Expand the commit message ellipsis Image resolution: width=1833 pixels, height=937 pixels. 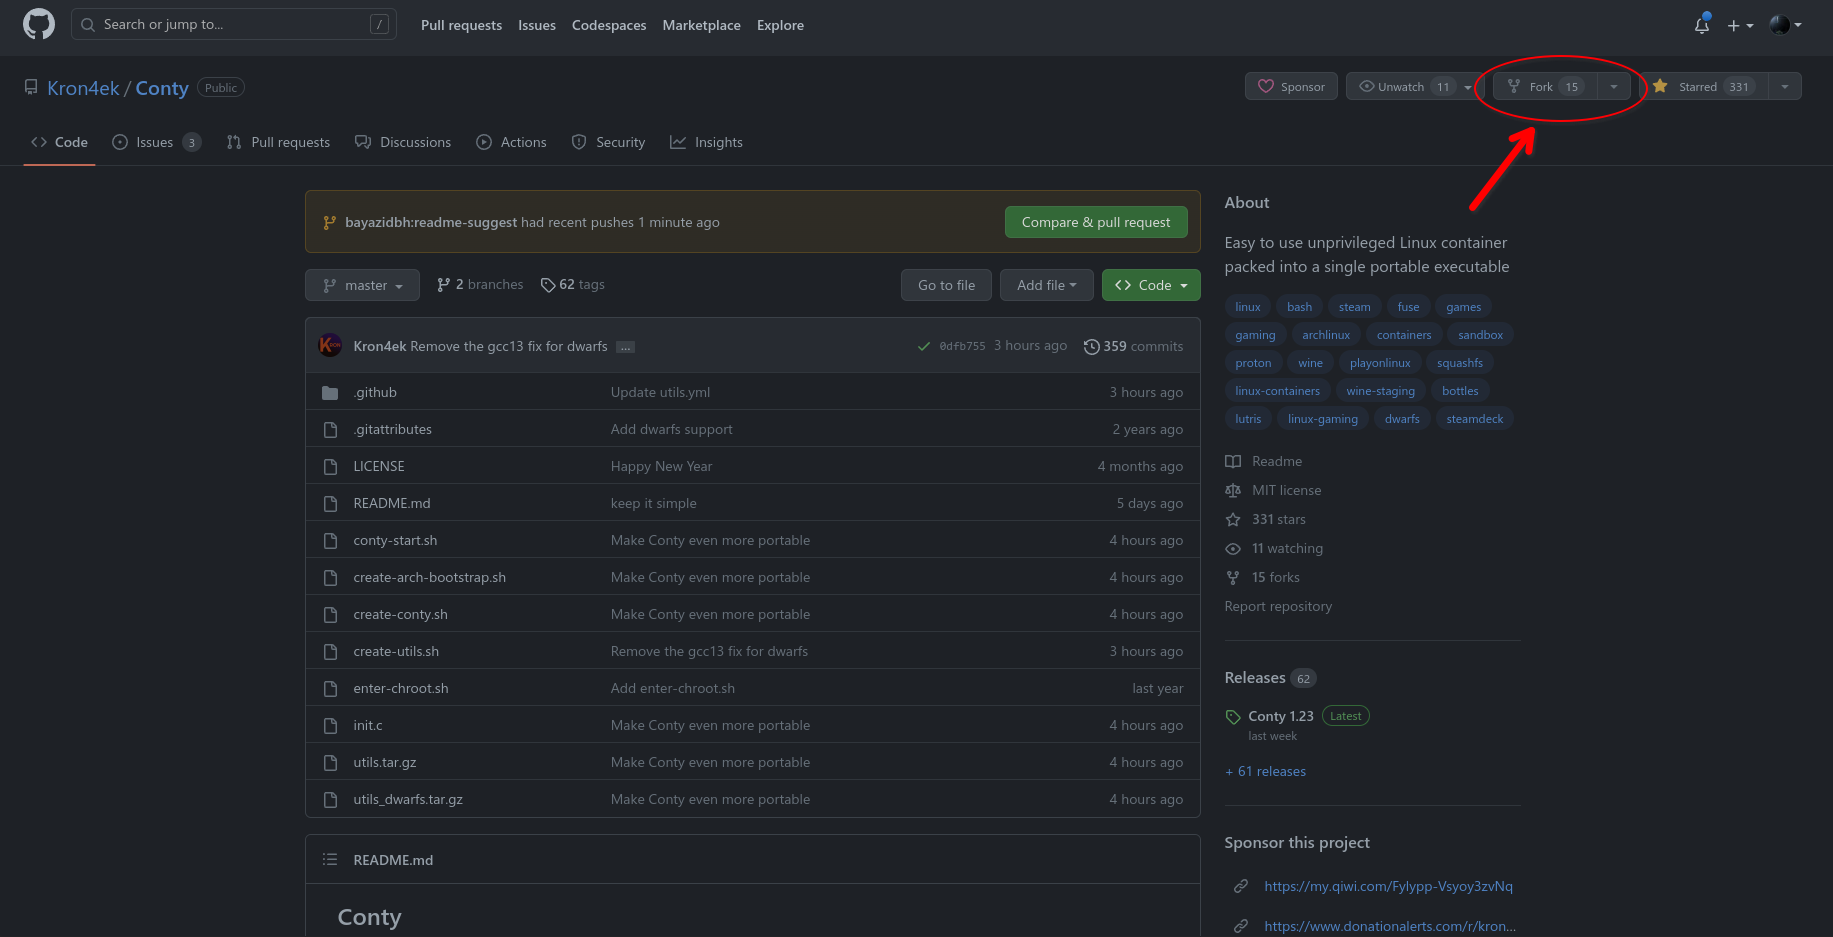coord(625,347)
